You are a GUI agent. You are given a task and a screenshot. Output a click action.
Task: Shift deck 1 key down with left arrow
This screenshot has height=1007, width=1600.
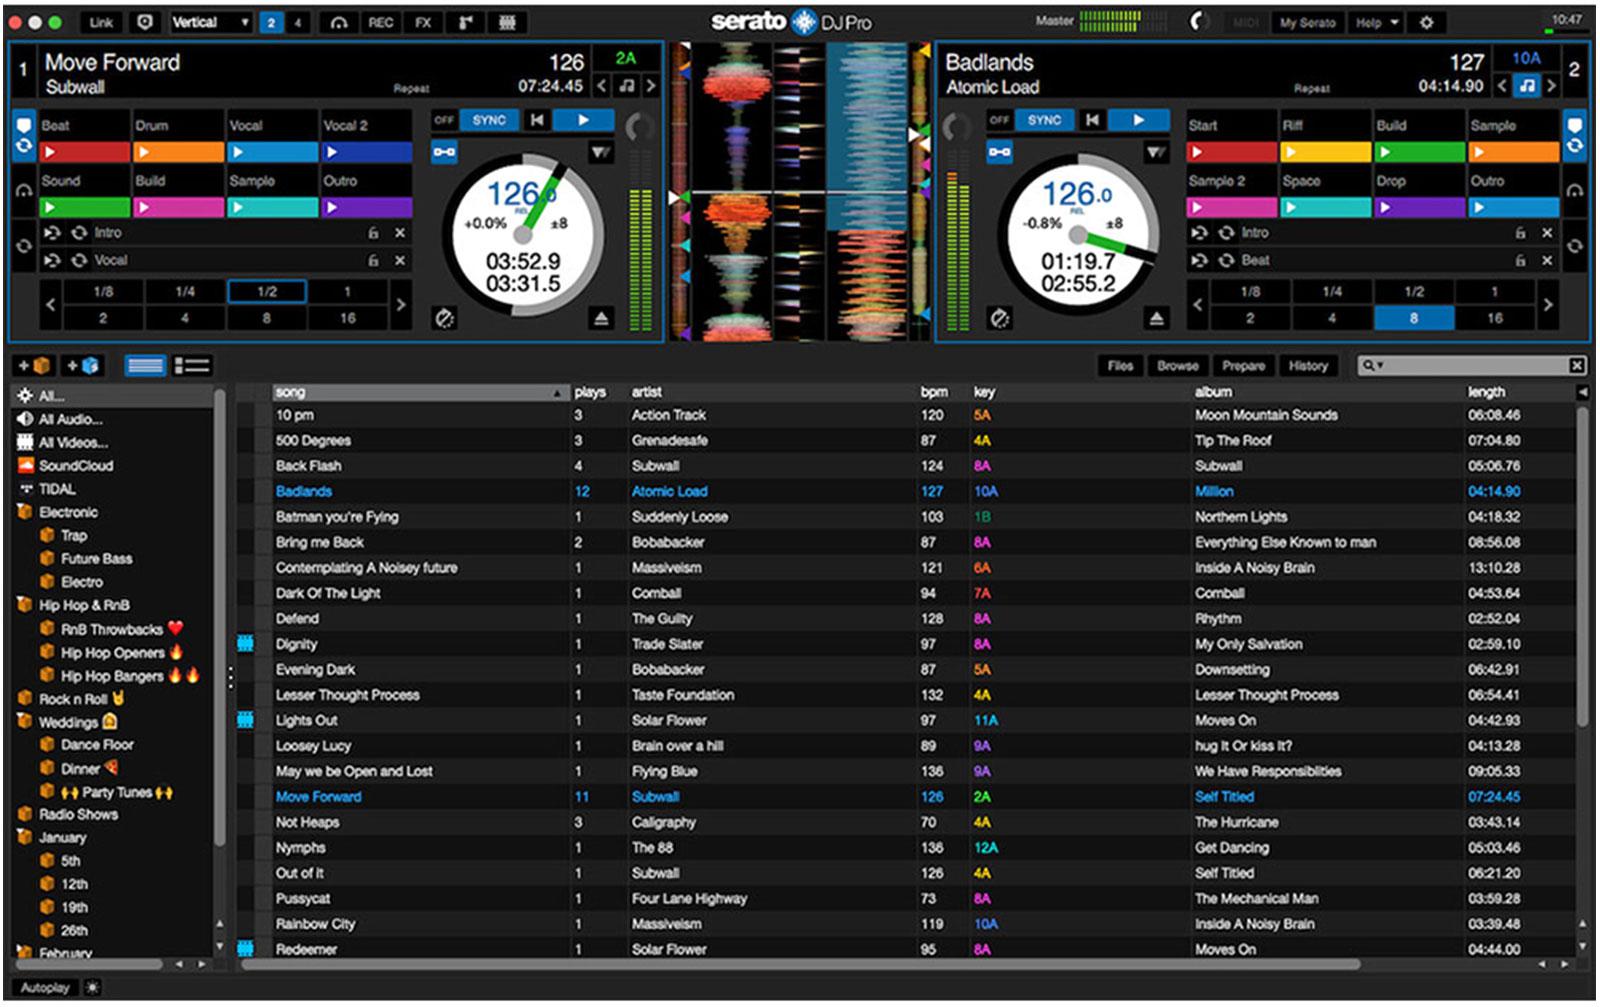601,86
